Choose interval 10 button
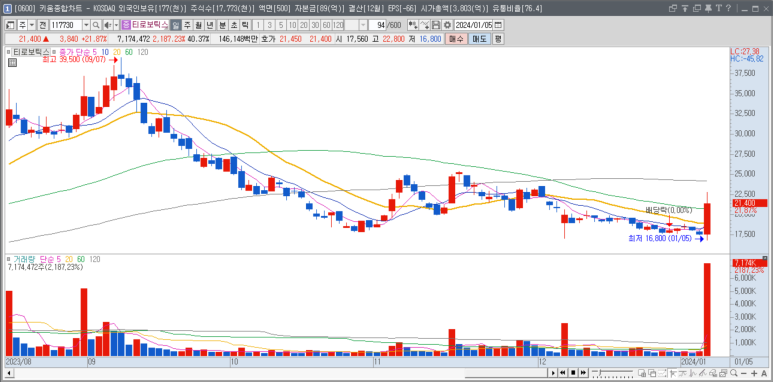 (x=292, y=25)
